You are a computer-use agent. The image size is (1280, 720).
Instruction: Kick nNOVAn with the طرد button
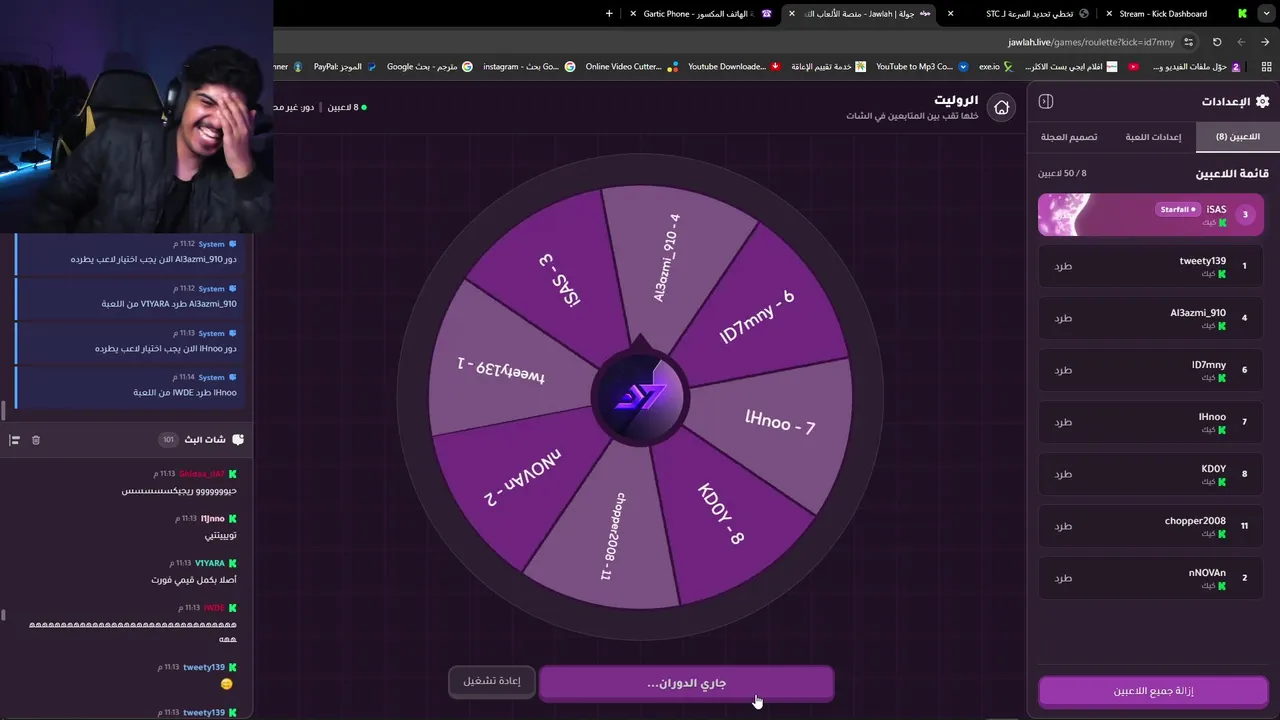[x=1063, y=578]
